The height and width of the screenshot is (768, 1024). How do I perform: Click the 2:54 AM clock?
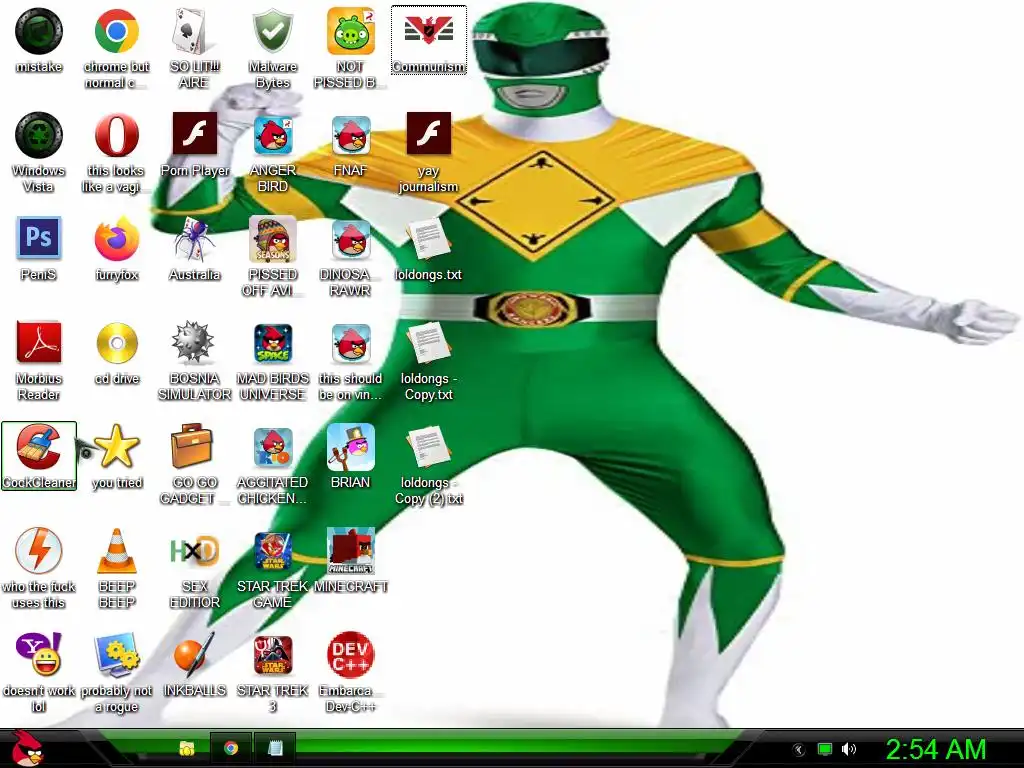(x=935, y=750)
